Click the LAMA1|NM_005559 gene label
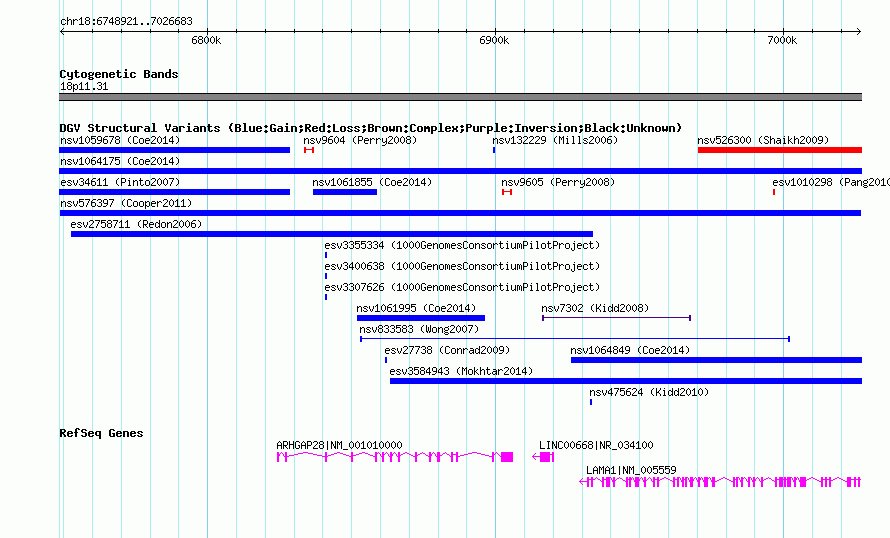890x538 pixels. point(631,470)
